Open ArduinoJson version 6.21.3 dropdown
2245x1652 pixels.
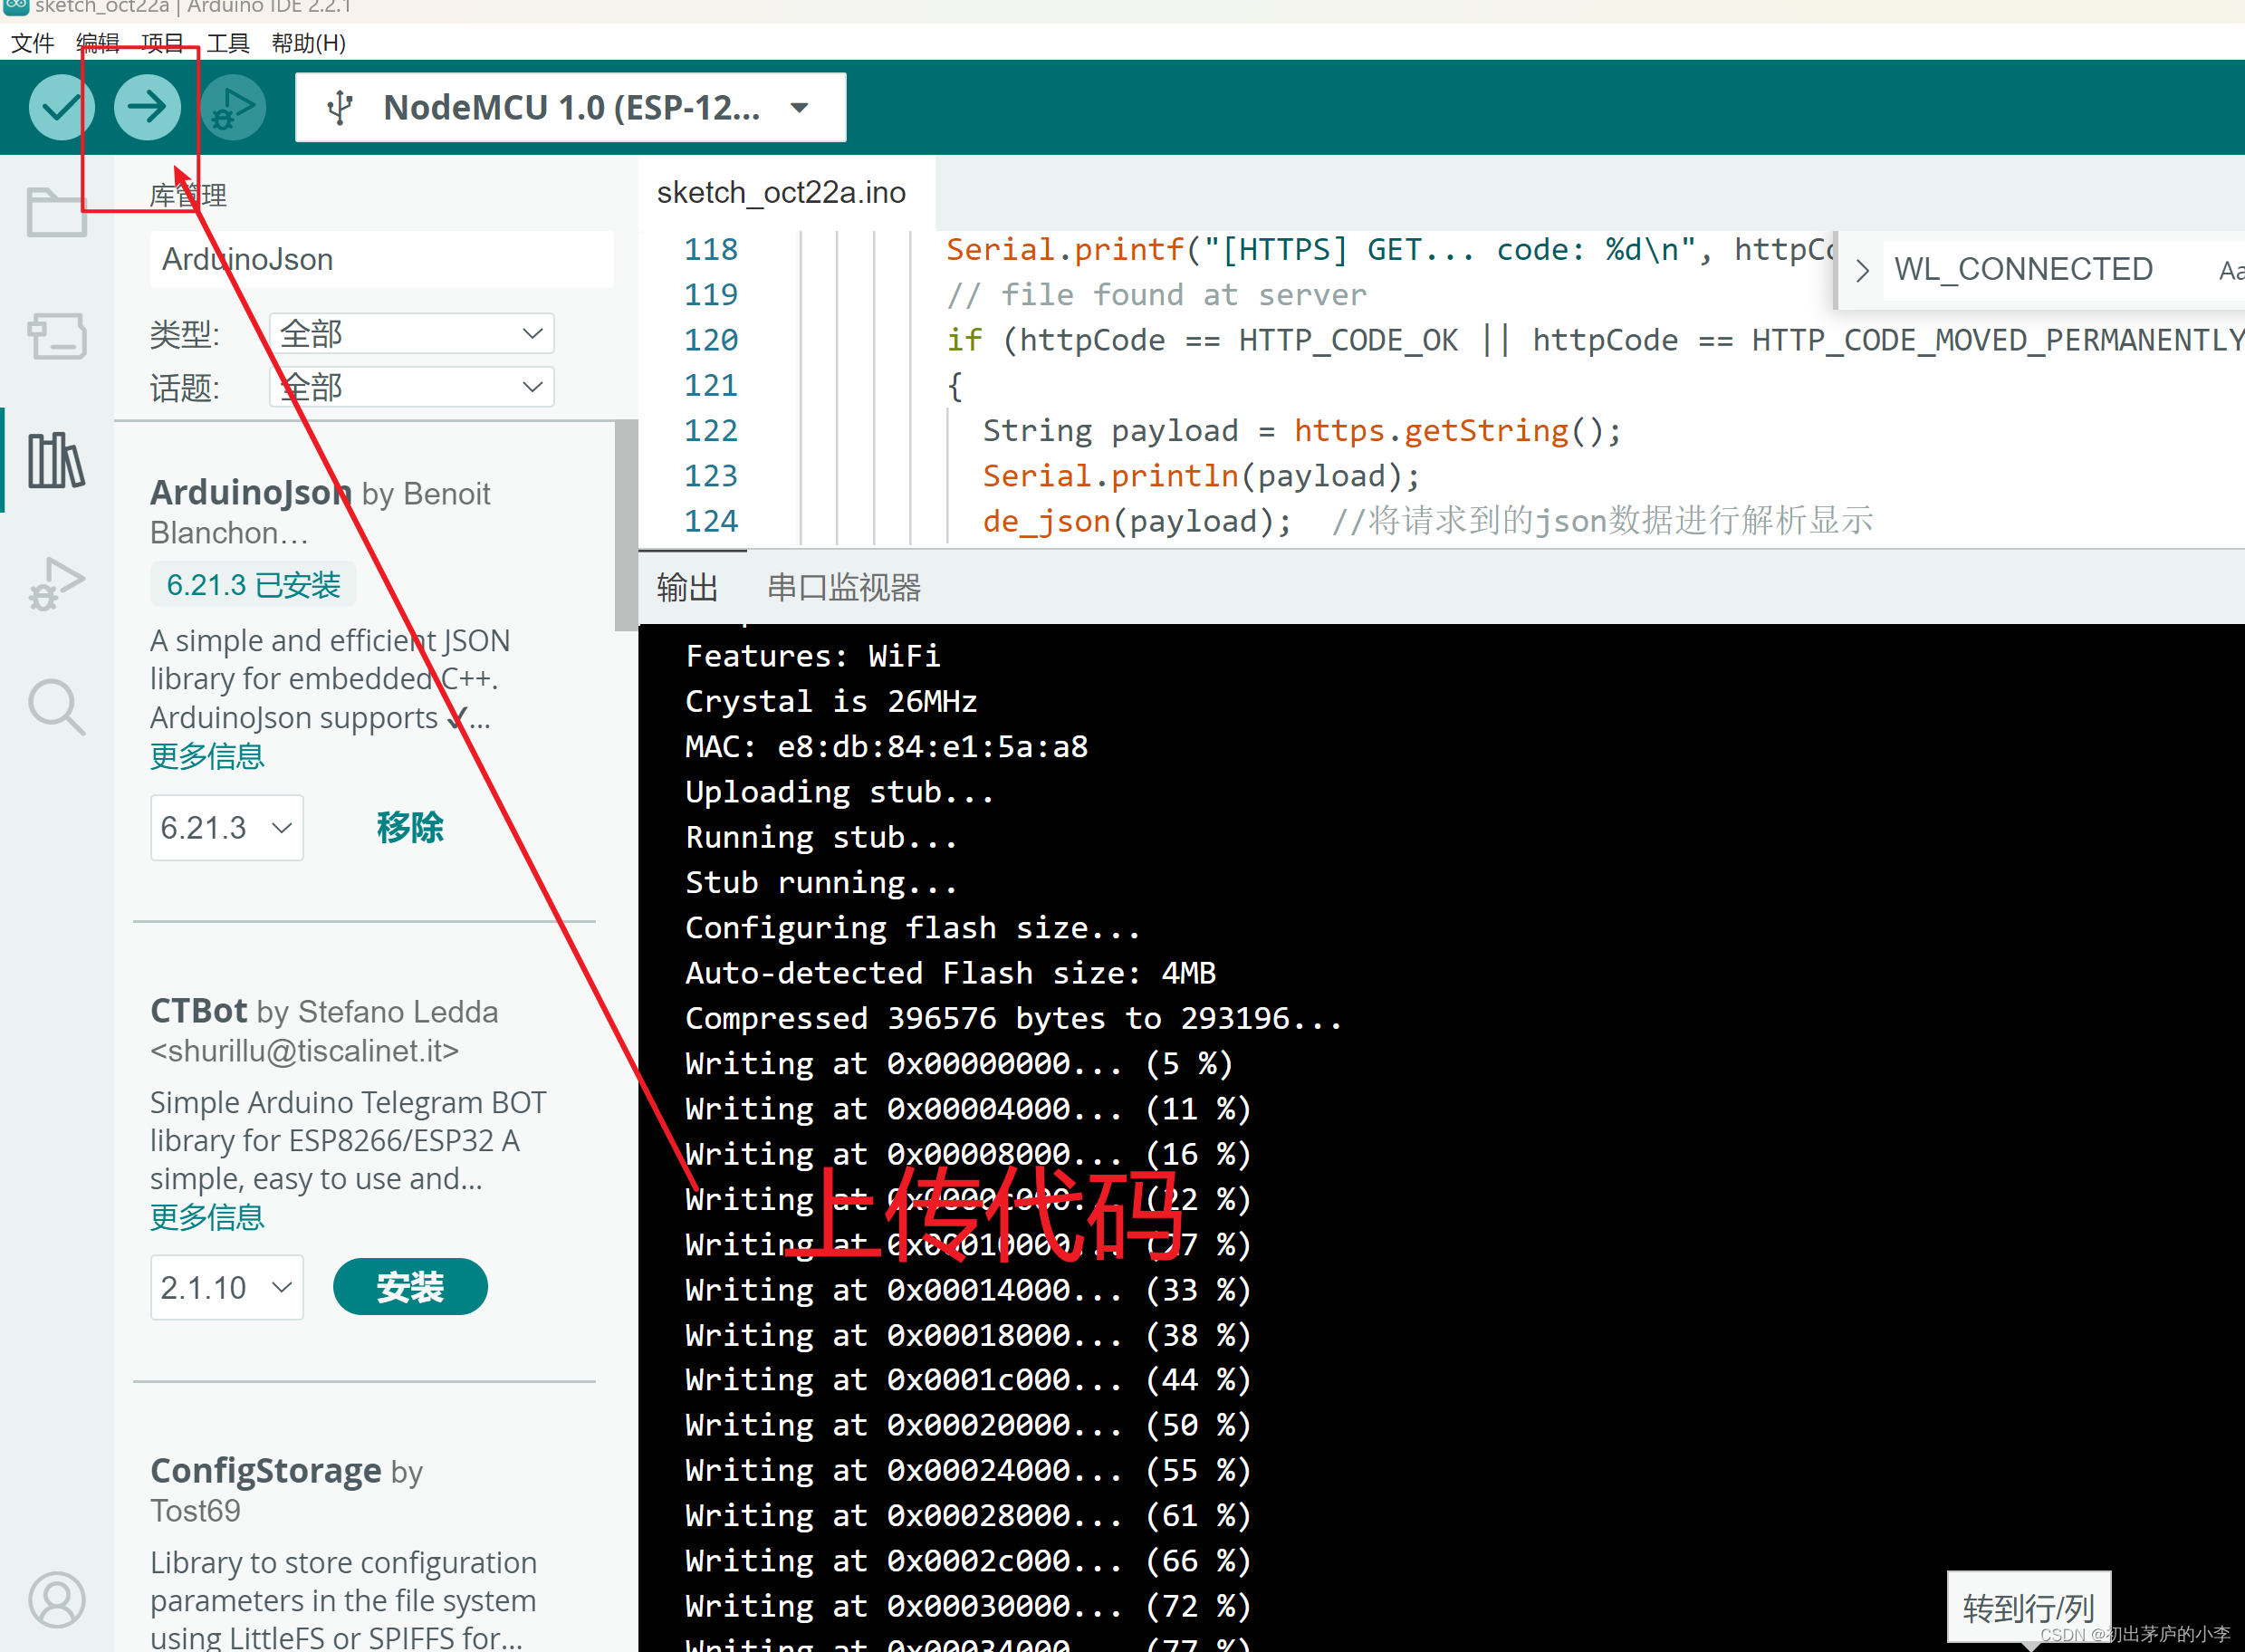[227, 828]
